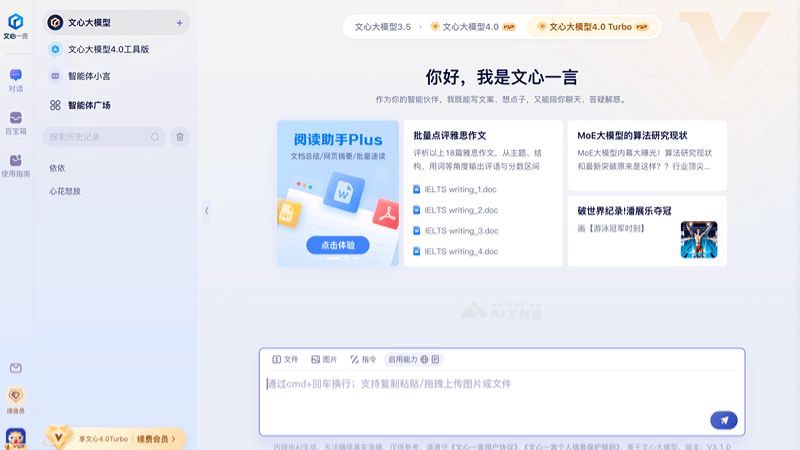This screenshot has height=450, width=800.
Task: Click the mail envelope icon in sidebar
Action: coord(16,368)
